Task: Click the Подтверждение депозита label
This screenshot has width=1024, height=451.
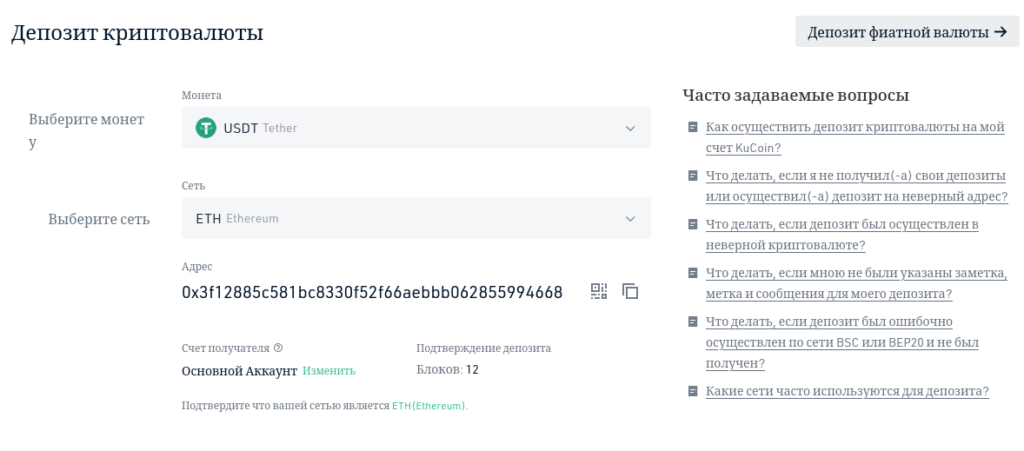Action: [x=483, y=348]
